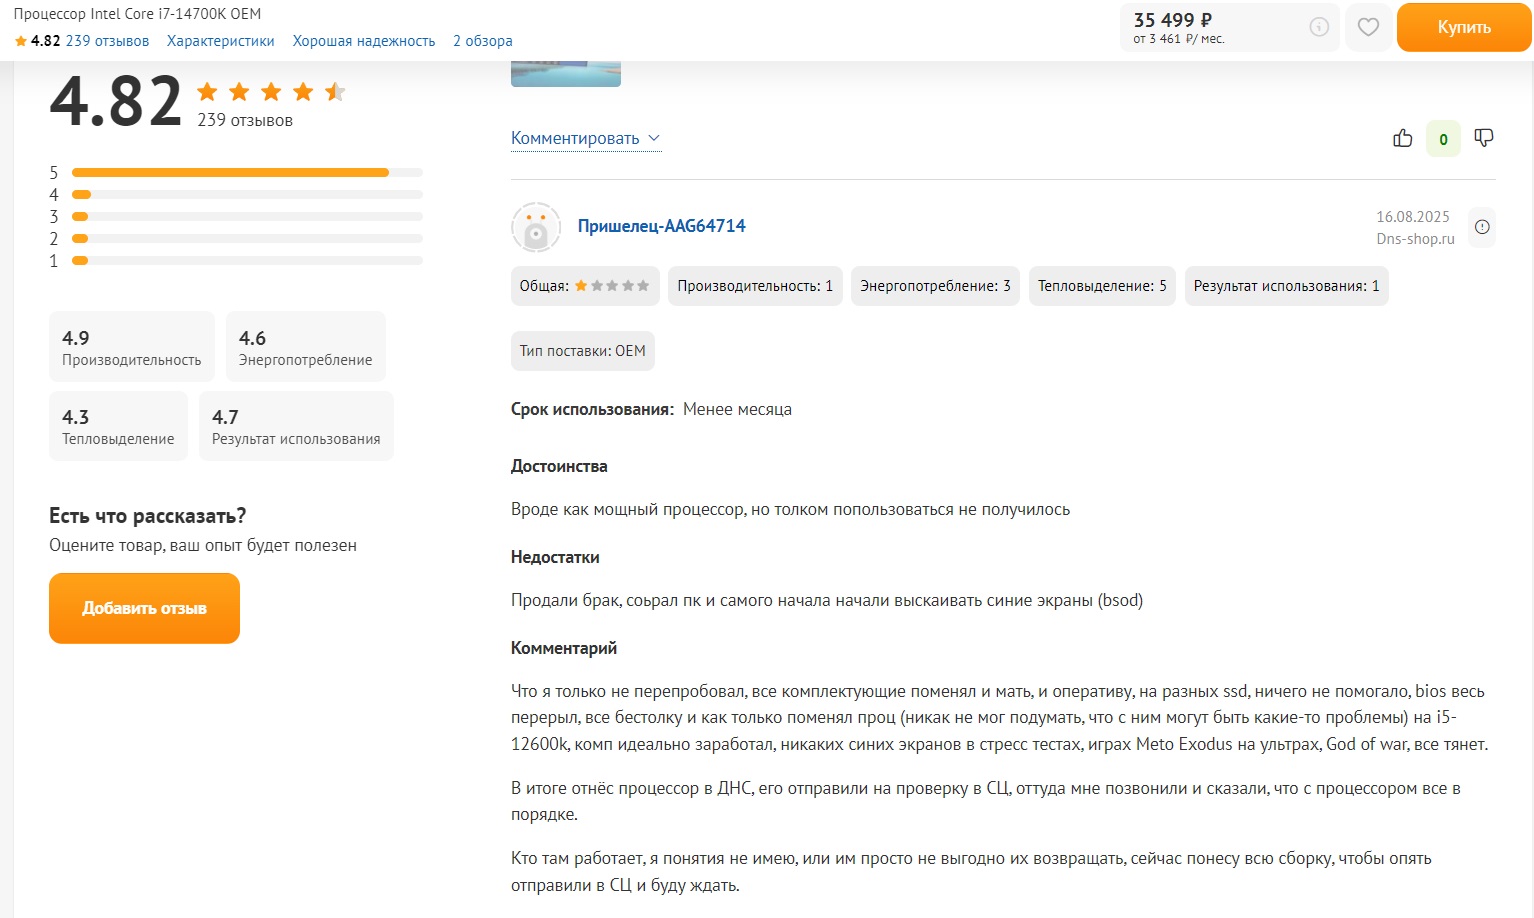Click the large 4.82 rating number

pyautogui.click(x=116, y=101)
